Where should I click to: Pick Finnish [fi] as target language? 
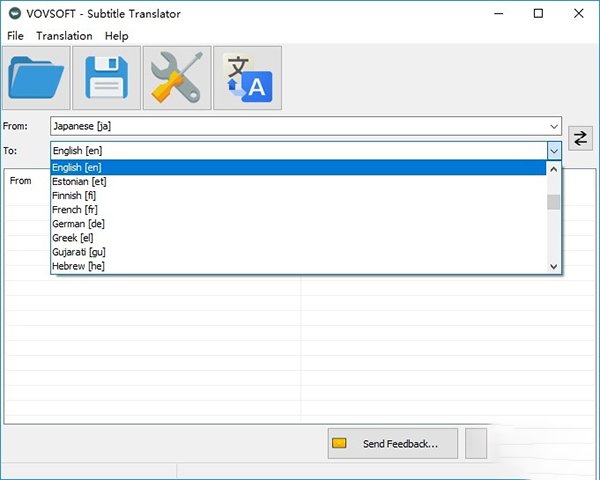(298, 196)
